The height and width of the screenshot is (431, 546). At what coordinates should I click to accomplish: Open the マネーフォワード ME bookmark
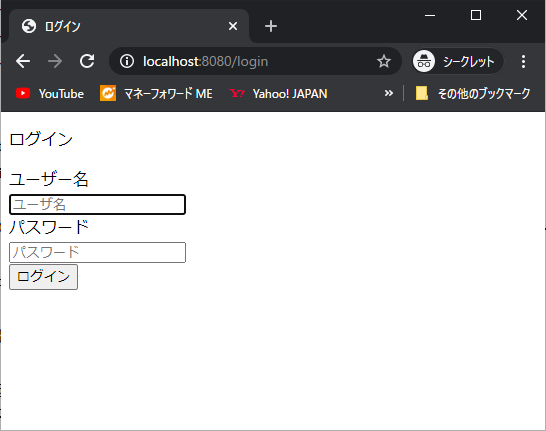click(156, 93)
